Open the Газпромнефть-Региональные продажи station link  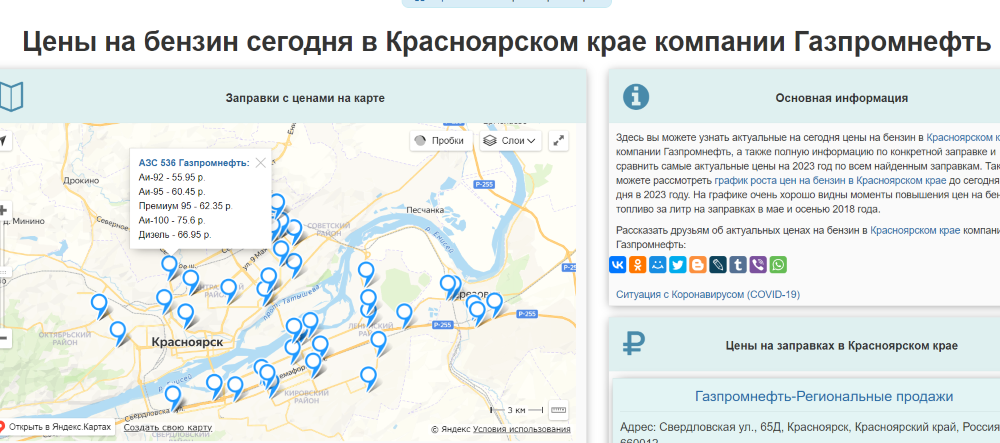(x=824, y=396)
